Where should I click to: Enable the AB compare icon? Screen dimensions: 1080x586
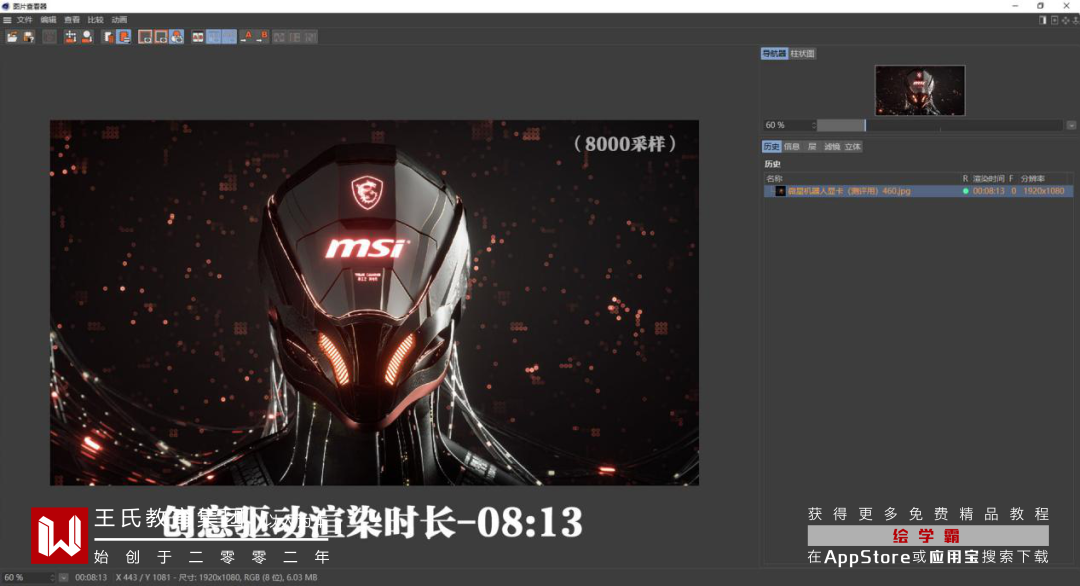pyautogui.click(x=198, y=37)
